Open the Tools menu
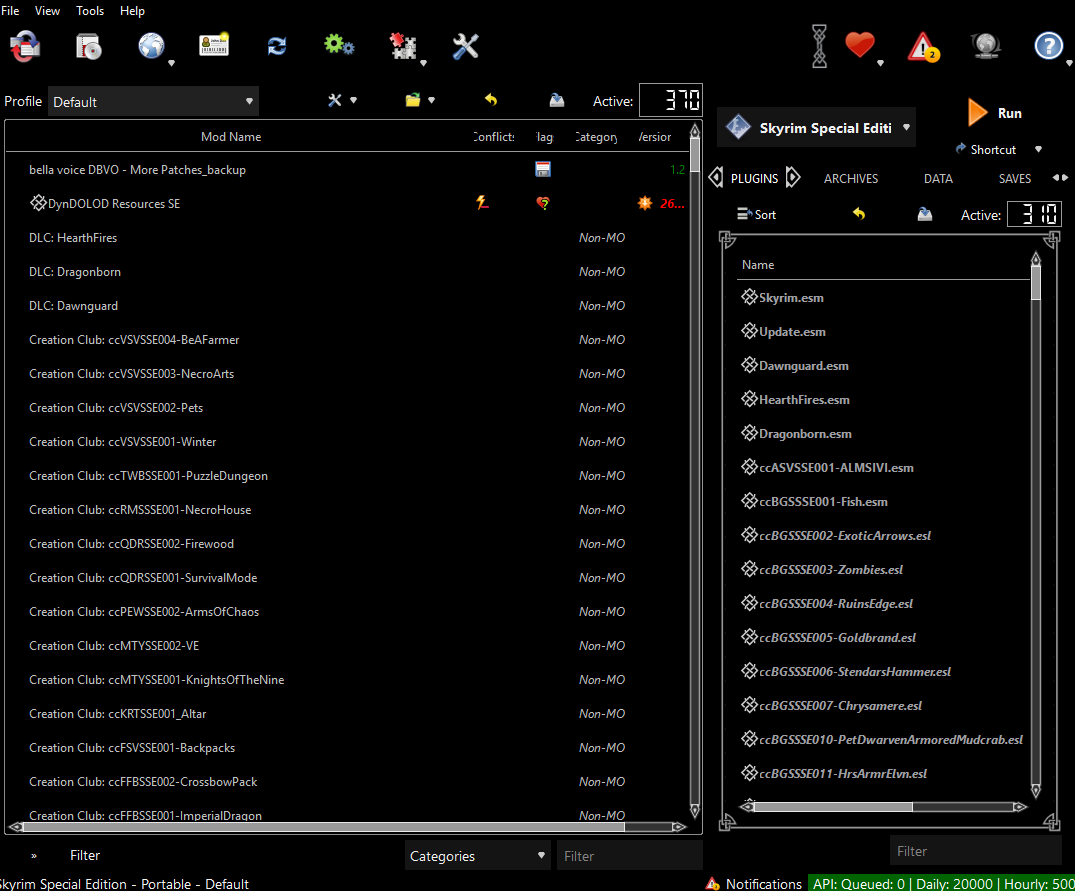The width and height of the screenshot is (1075, 891). tap(90, 11)
